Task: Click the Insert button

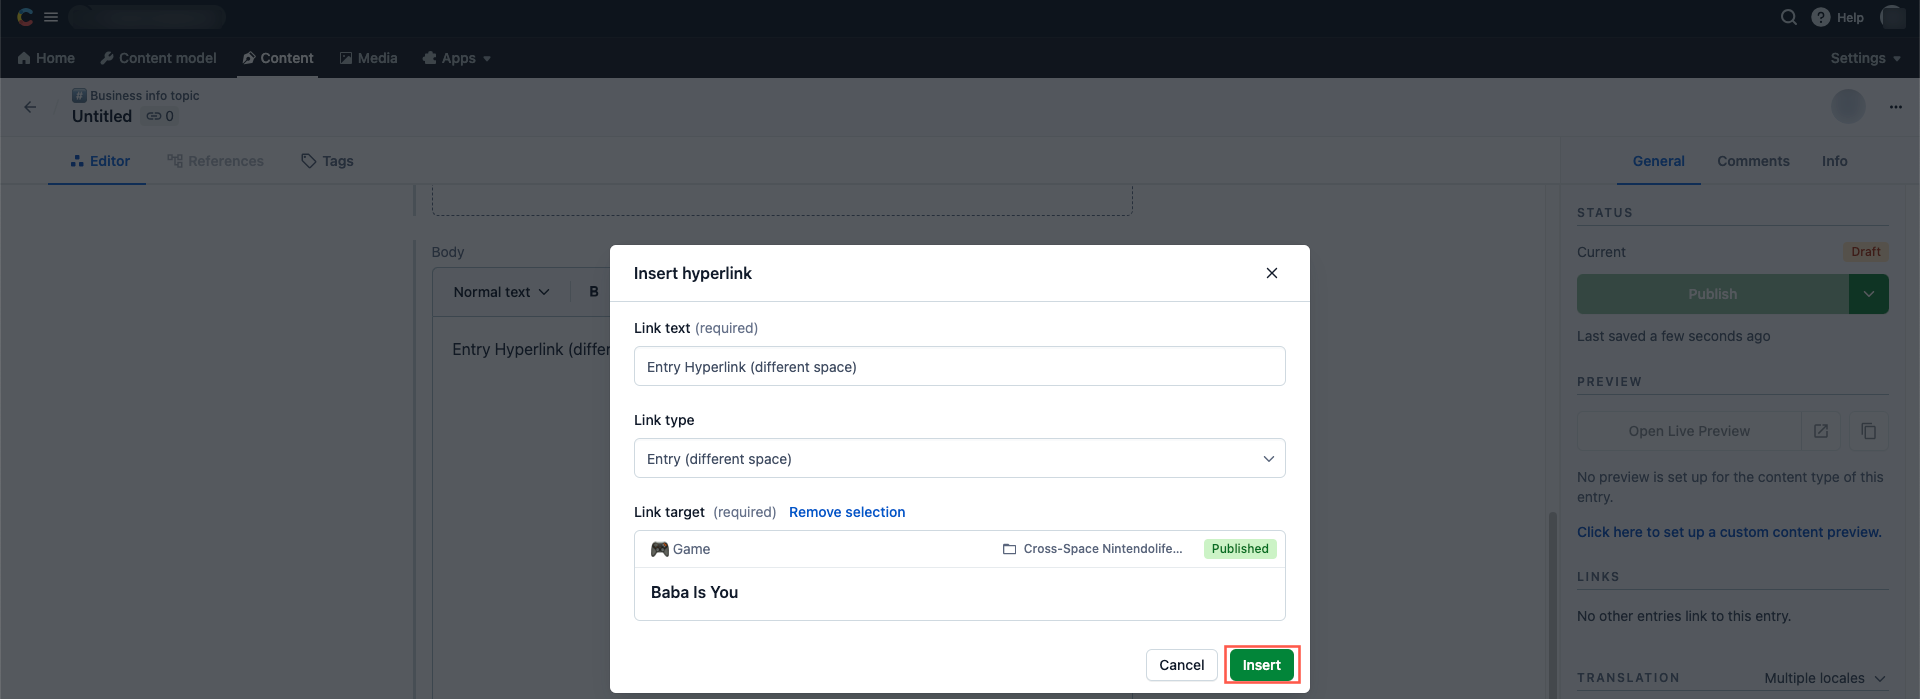Action: 1261,665
